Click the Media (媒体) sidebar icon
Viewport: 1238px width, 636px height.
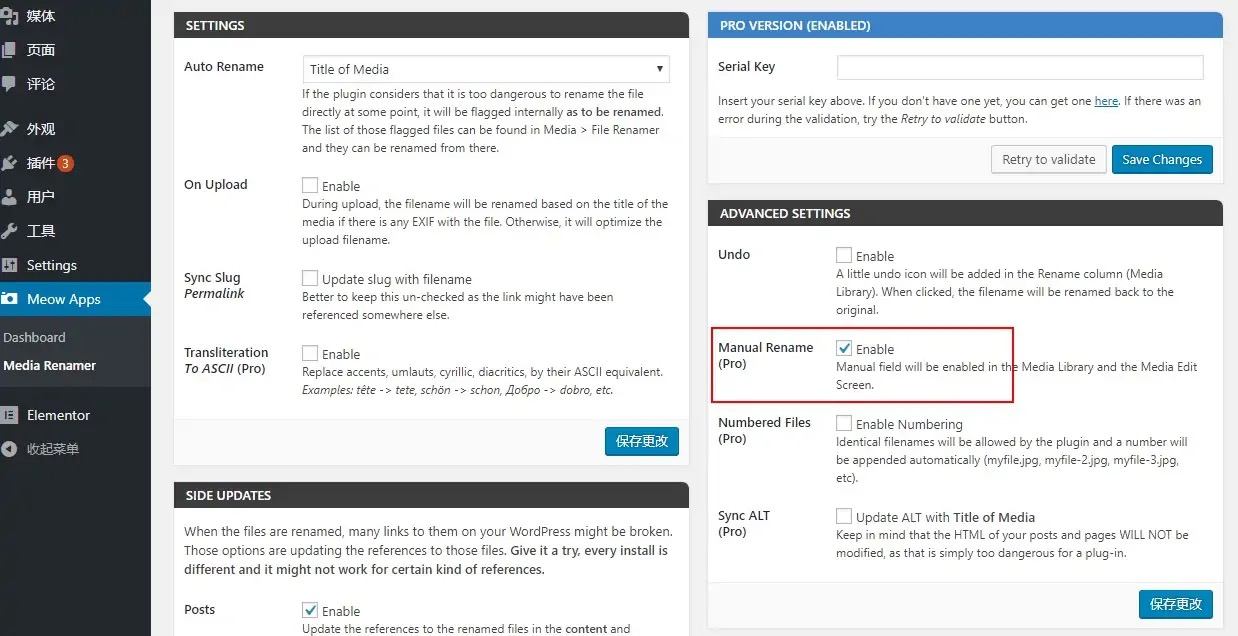click(x=9, y=16)
